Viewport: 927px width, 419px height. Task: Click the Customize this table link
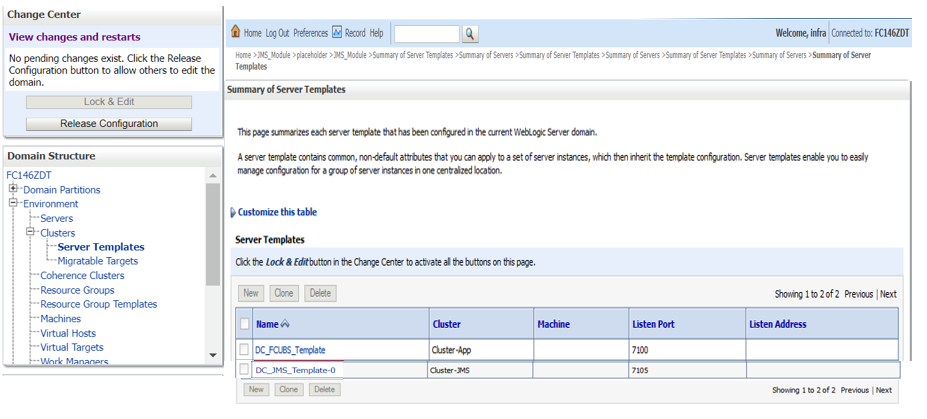(277, 212)
